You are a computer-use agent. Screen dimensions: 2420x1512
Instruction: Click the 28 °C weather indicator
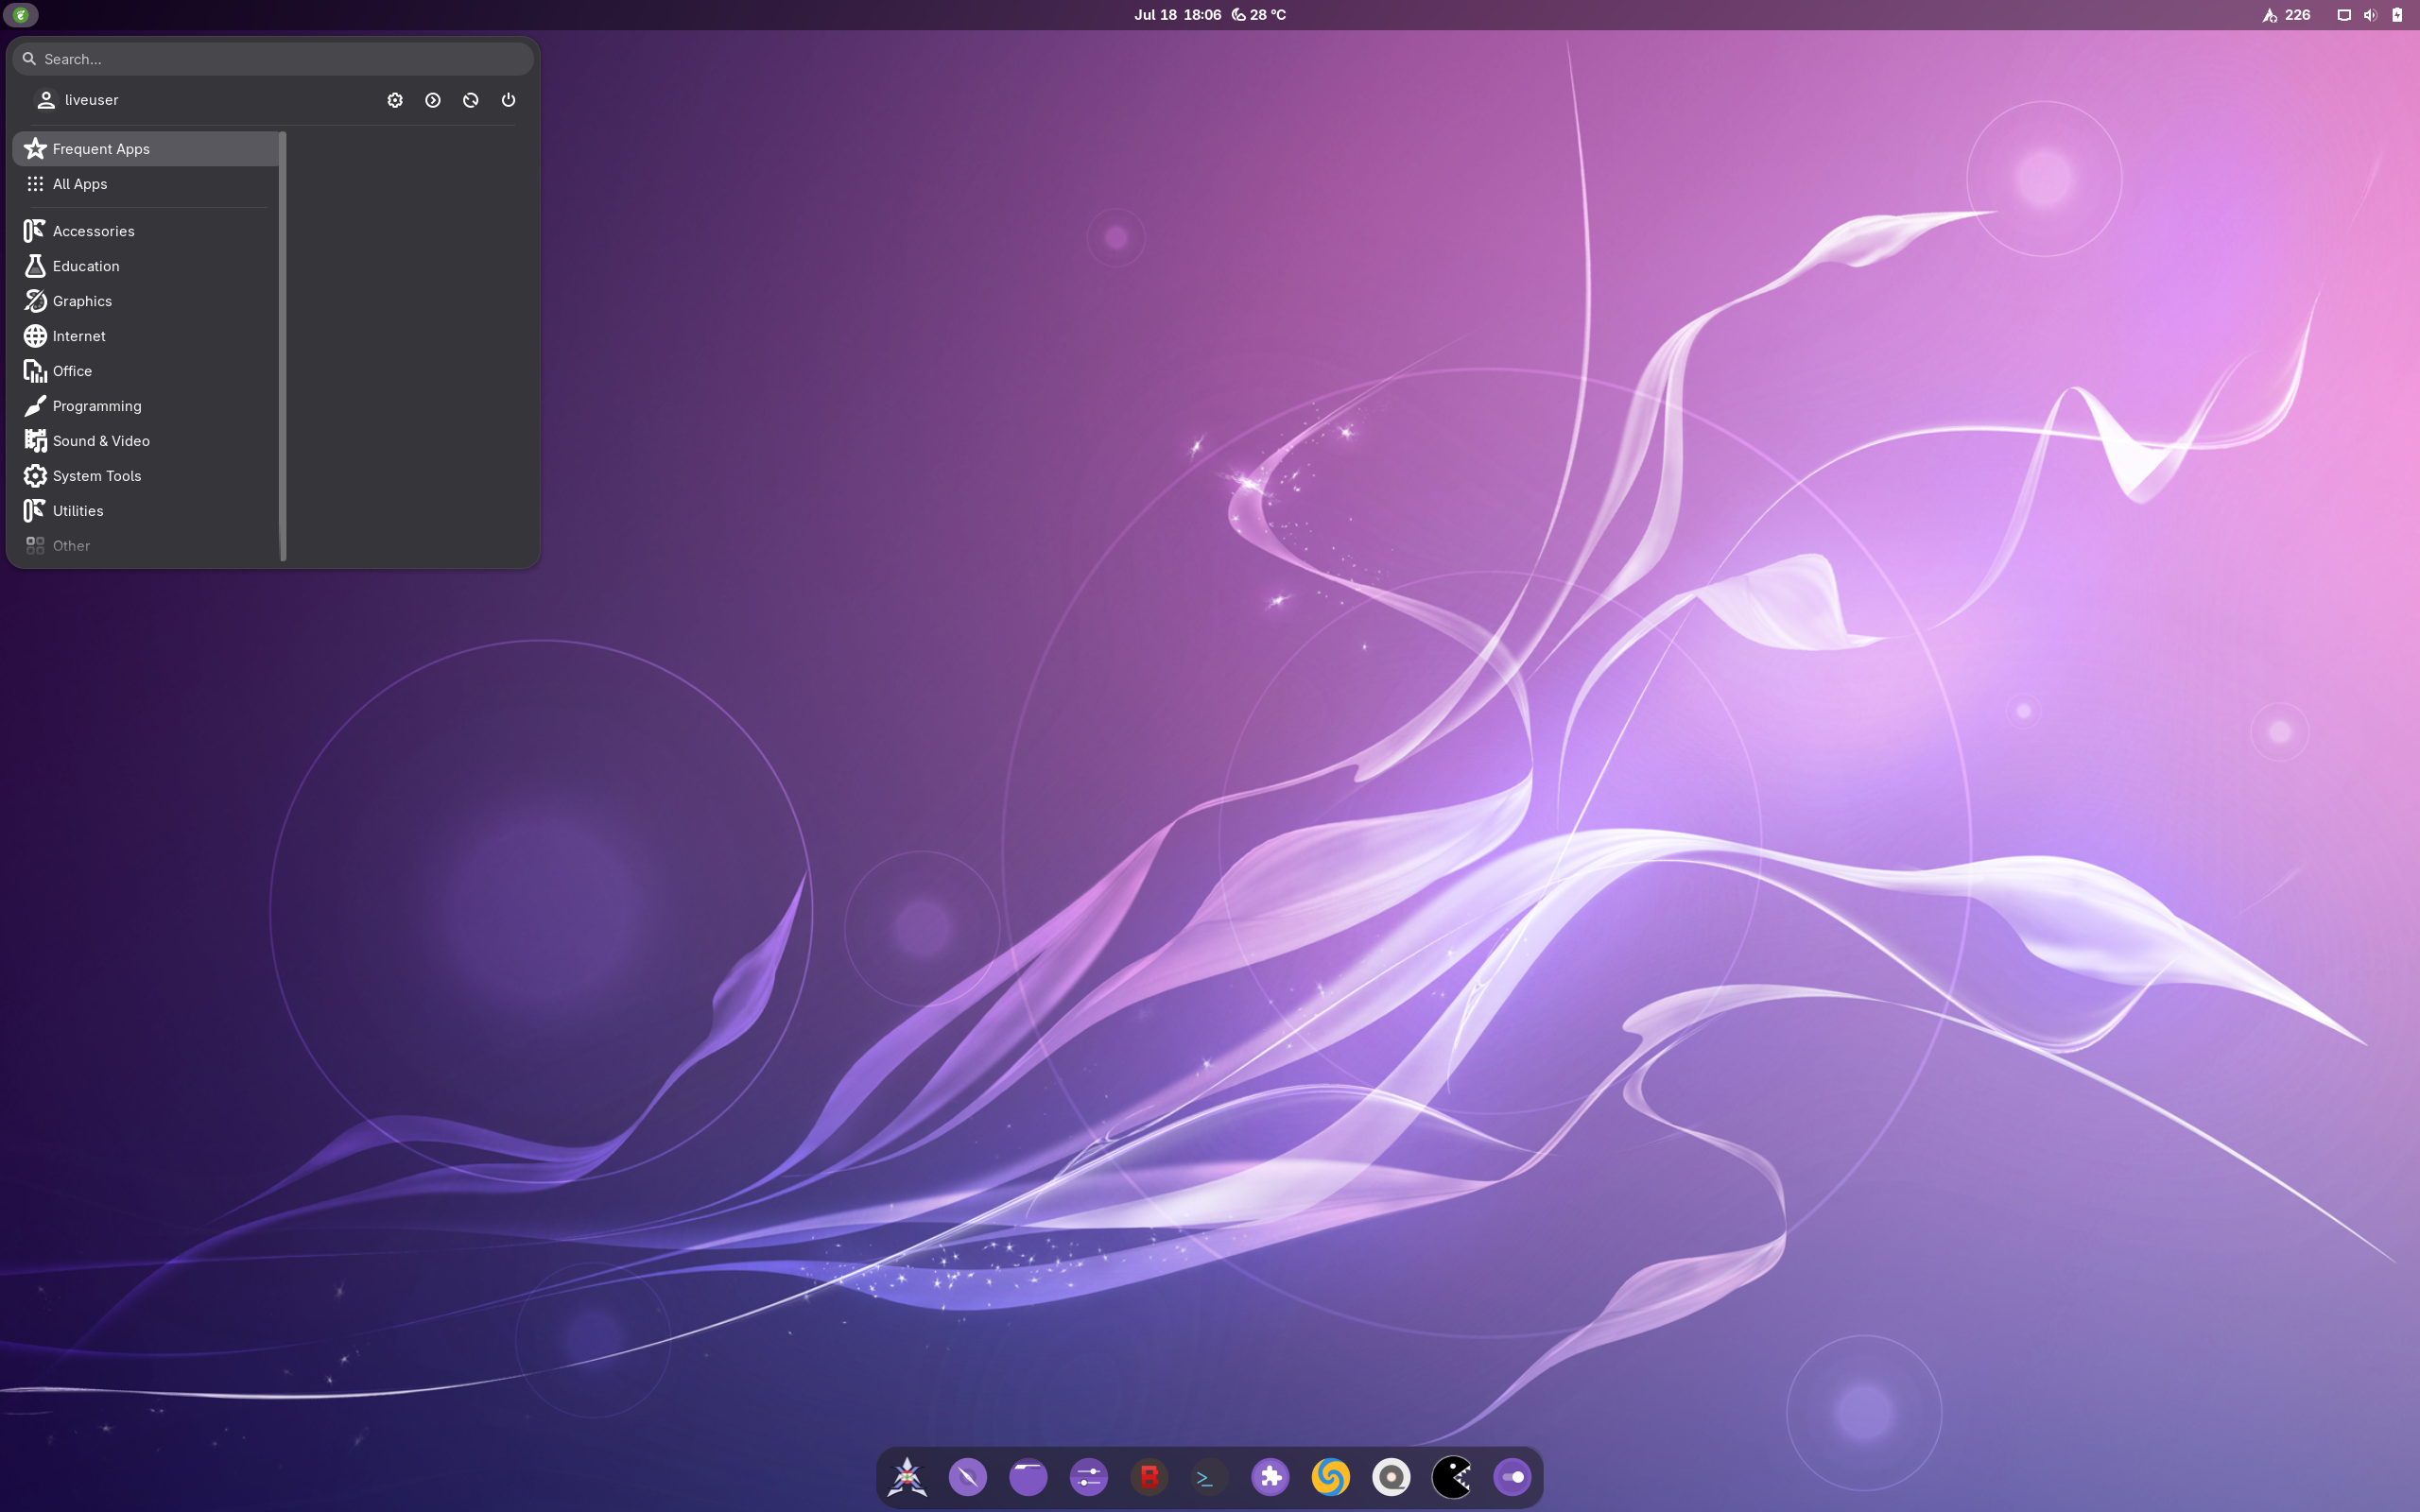click(x=1259, y=15)
